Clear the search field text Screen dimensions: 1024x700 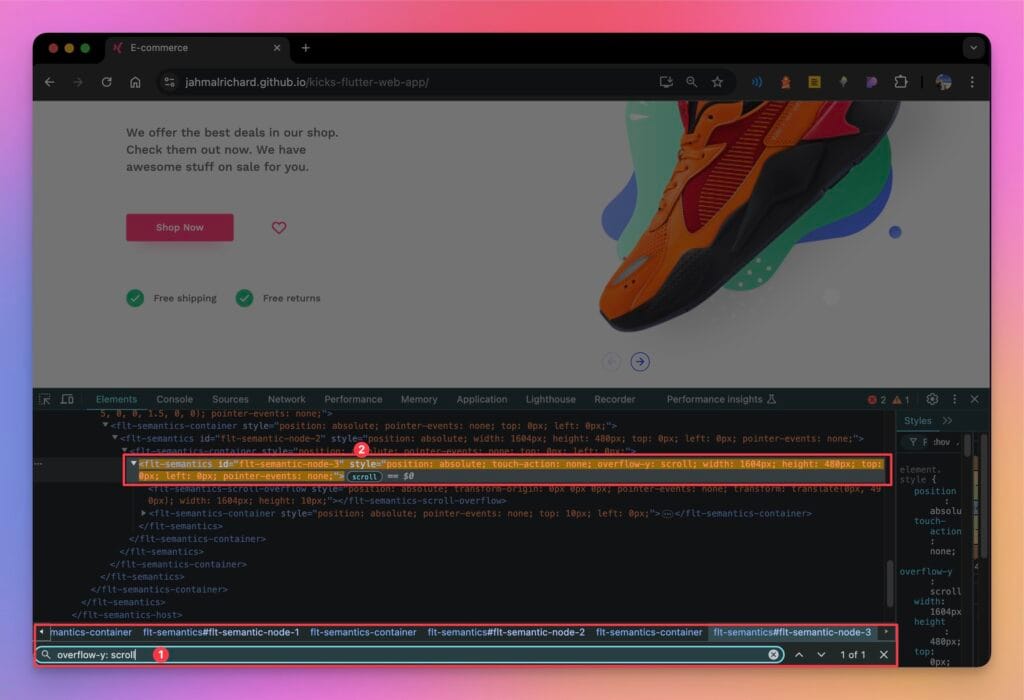click(x=773, y=654)
